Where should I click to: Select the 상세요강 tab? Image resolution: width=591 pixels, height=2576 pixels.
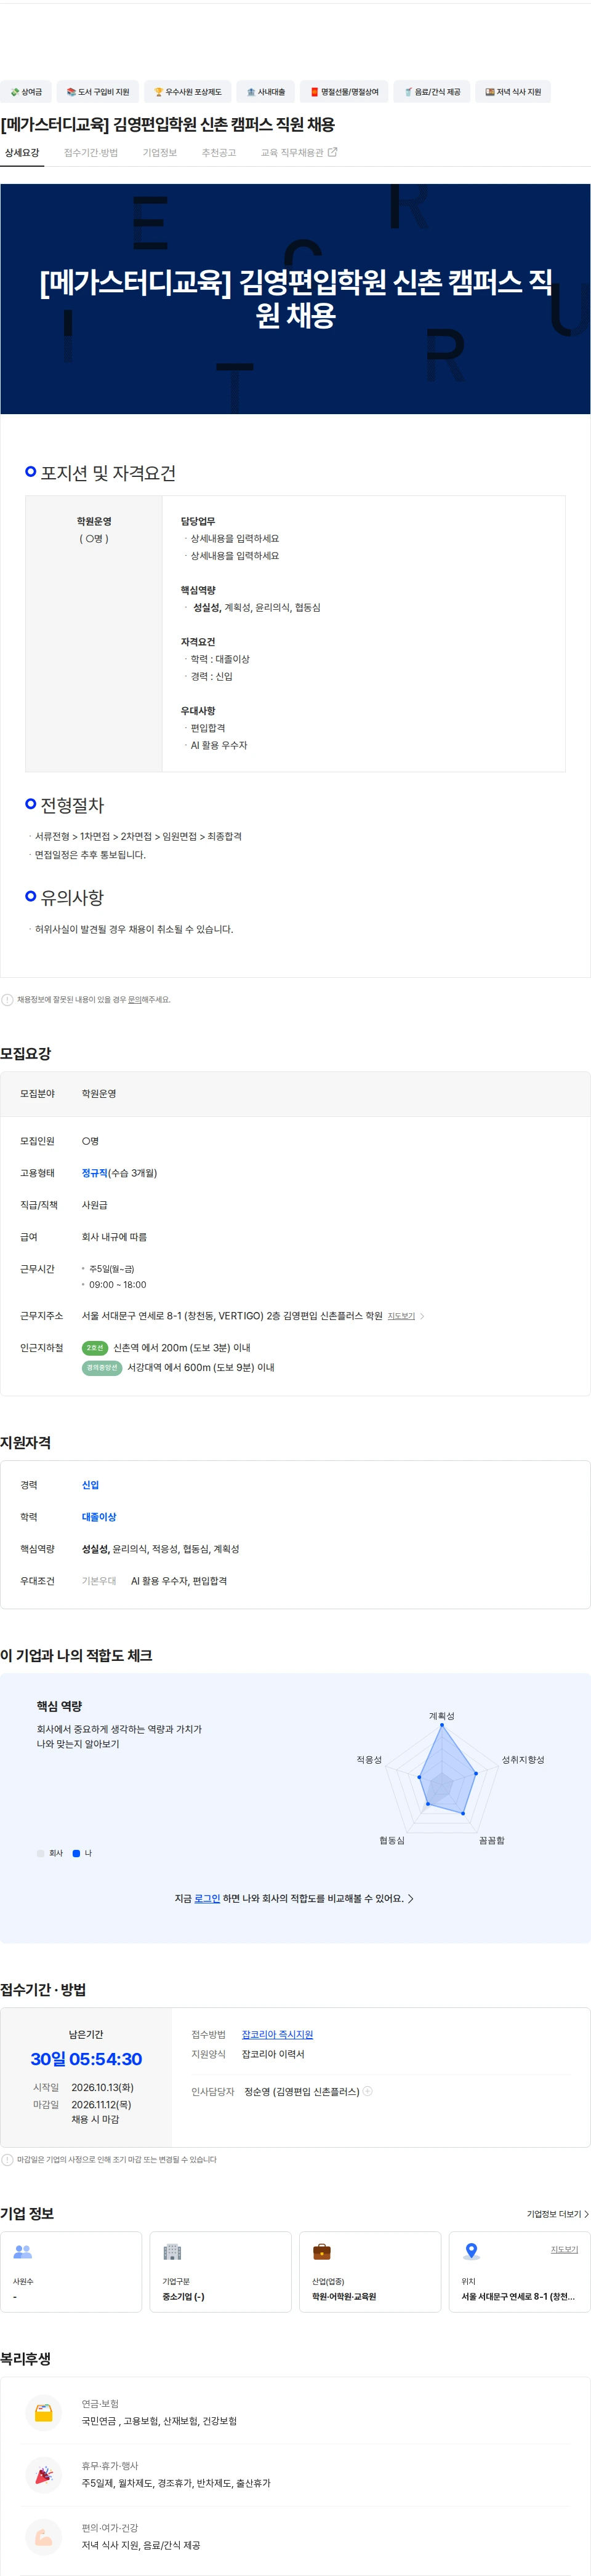(x=22, y=153)
